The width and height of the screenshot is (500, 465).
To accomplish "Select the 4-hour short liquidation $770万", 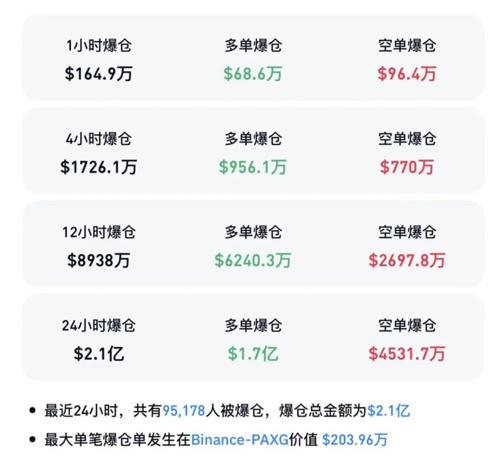I will [x=407, y=167].
